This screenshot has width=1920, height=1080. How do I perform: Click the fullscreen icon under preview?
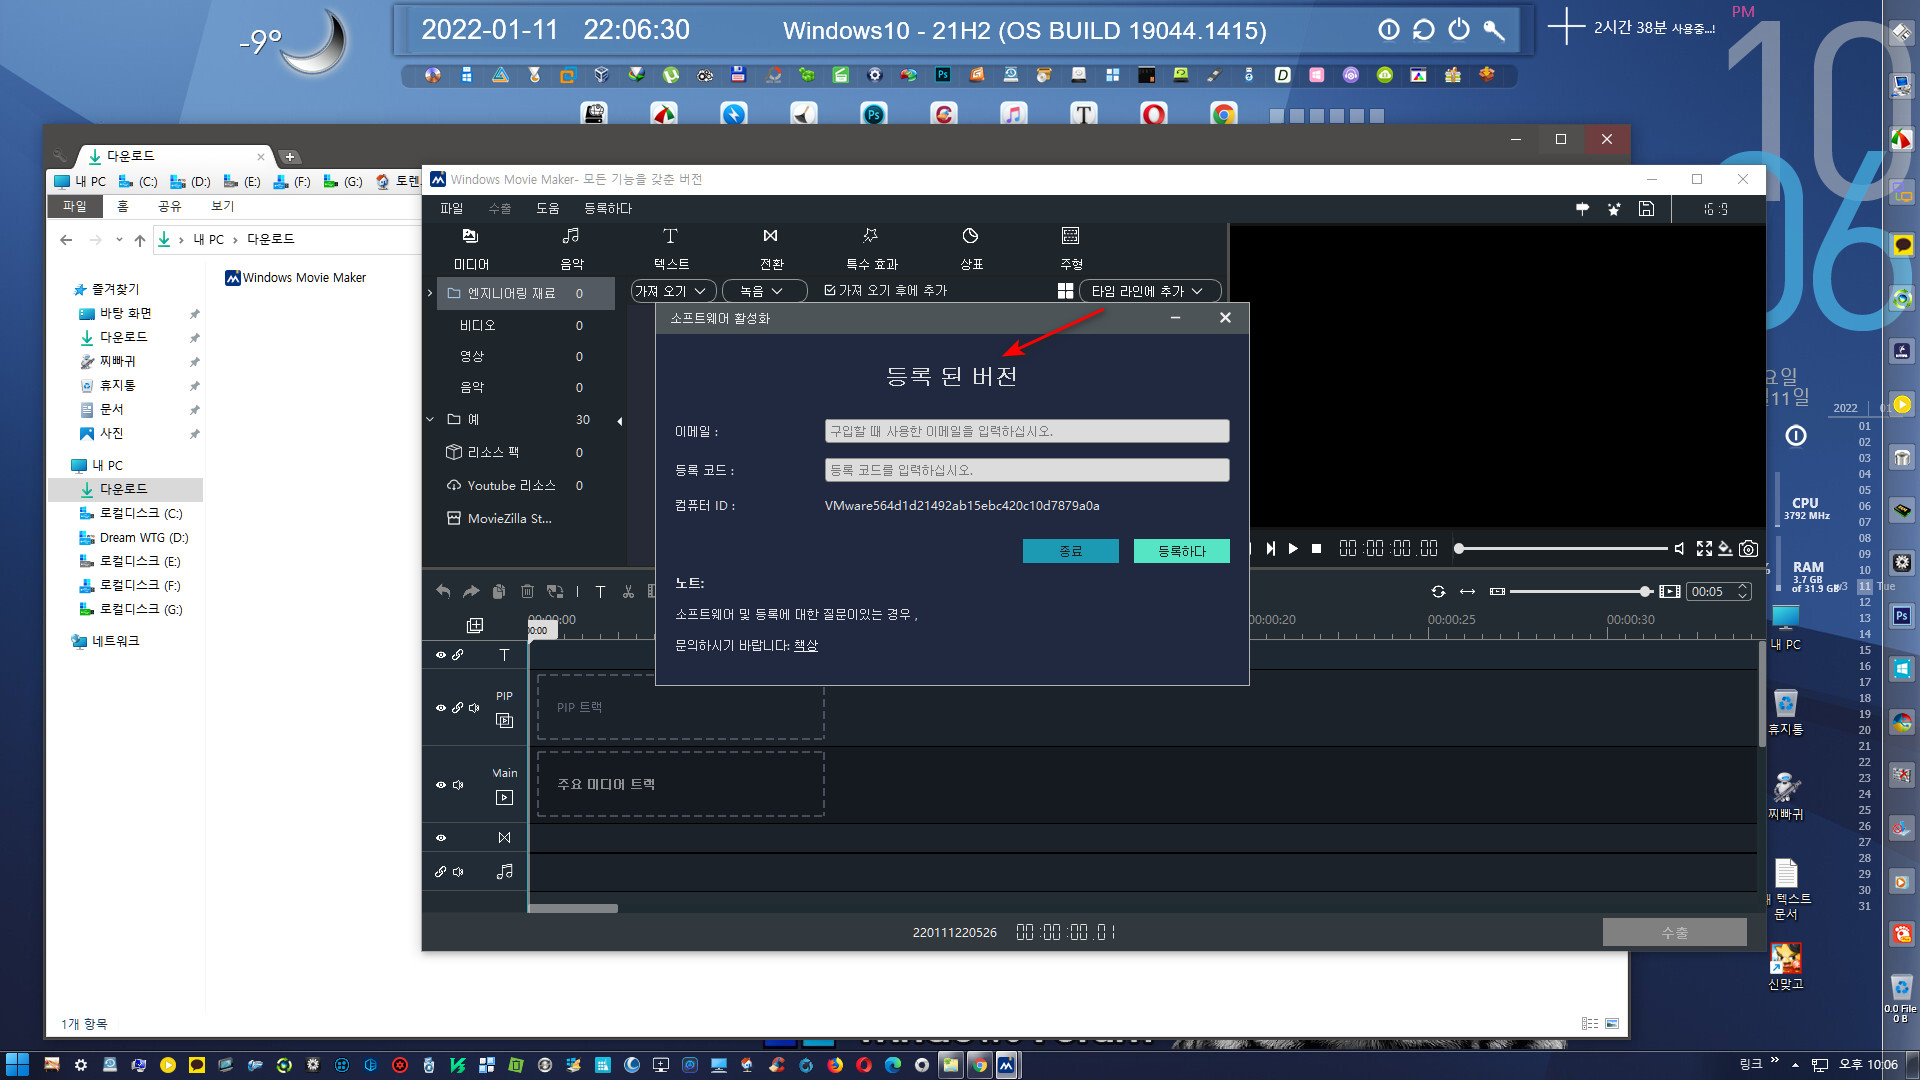pos(1704,548)
